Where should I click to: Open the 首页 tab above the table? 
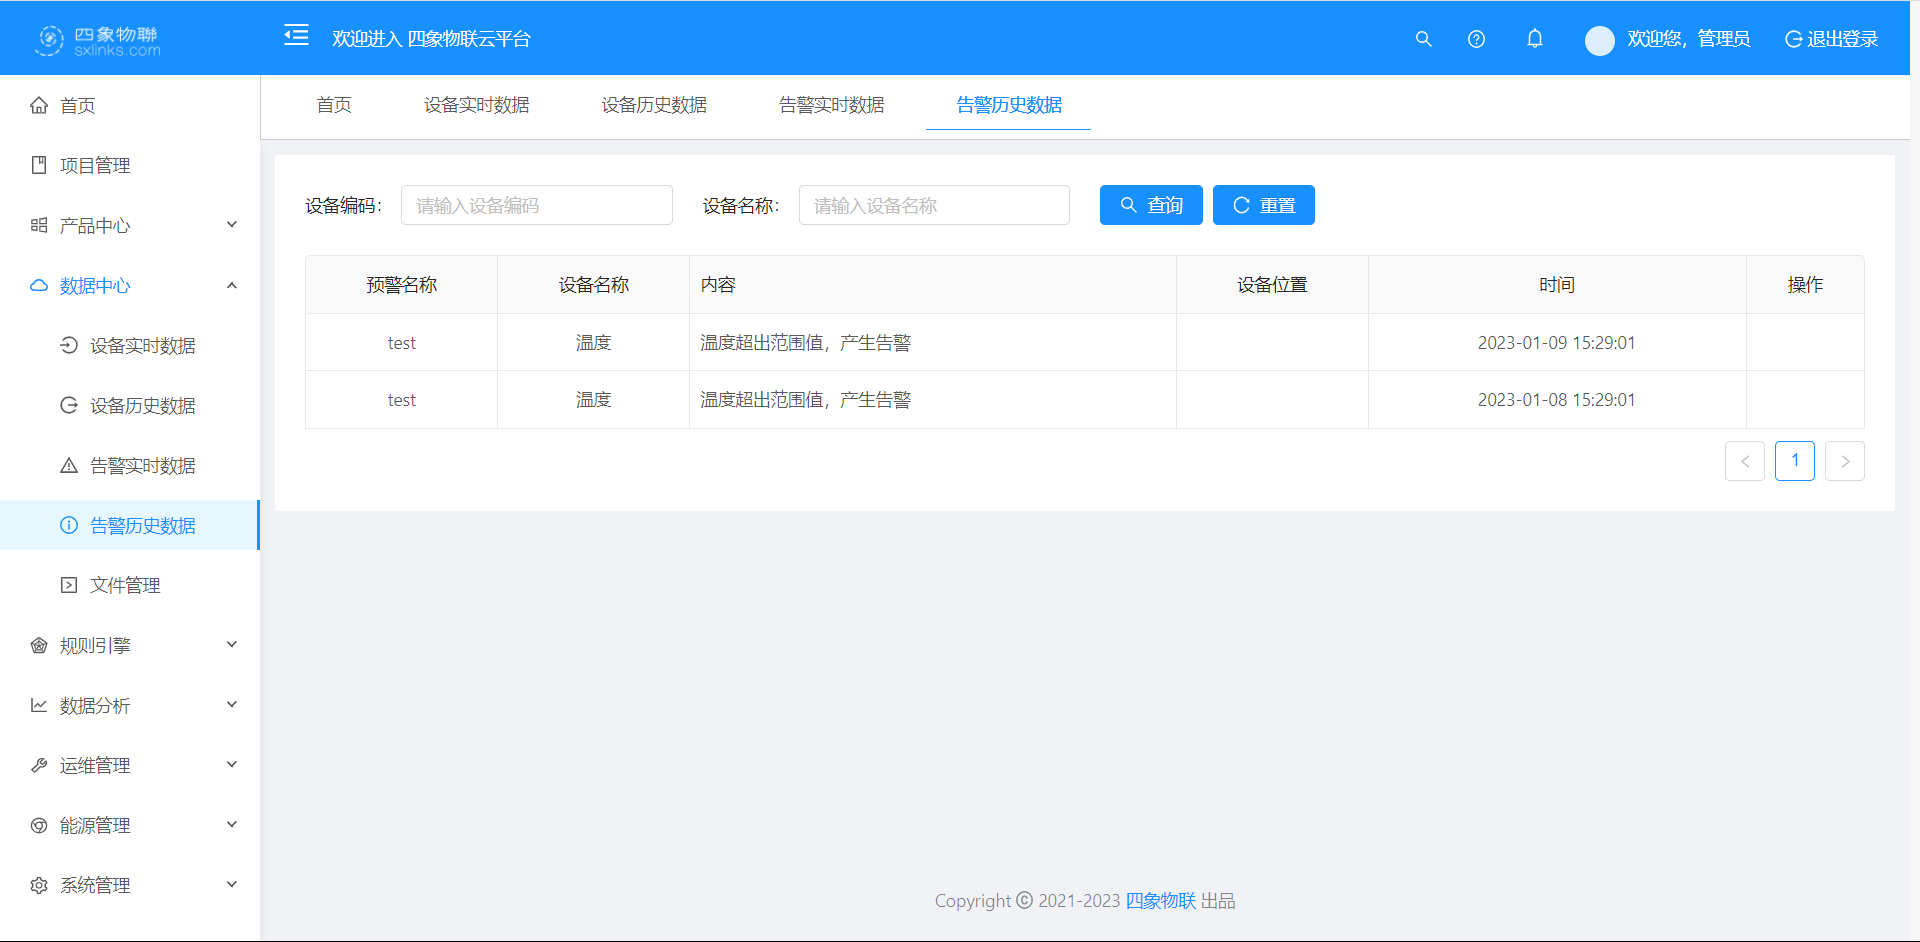(x=333, y=105)
